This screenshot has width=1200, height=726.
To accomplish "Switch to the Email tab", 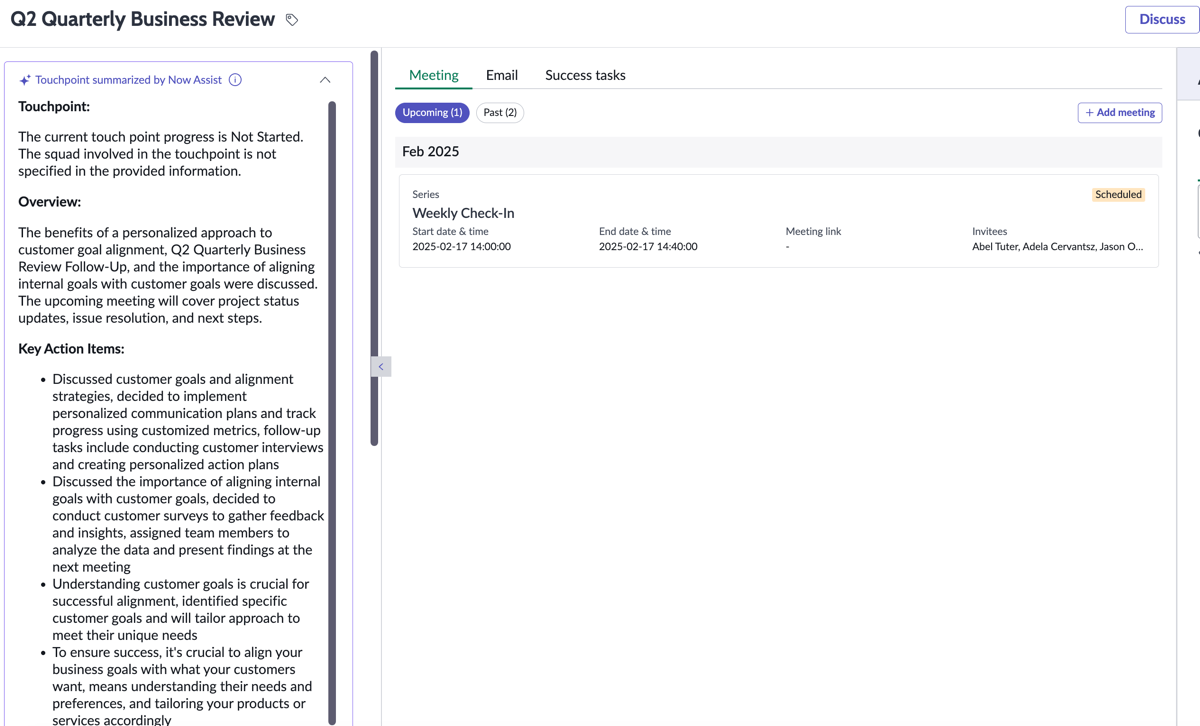I will [502, 75].
